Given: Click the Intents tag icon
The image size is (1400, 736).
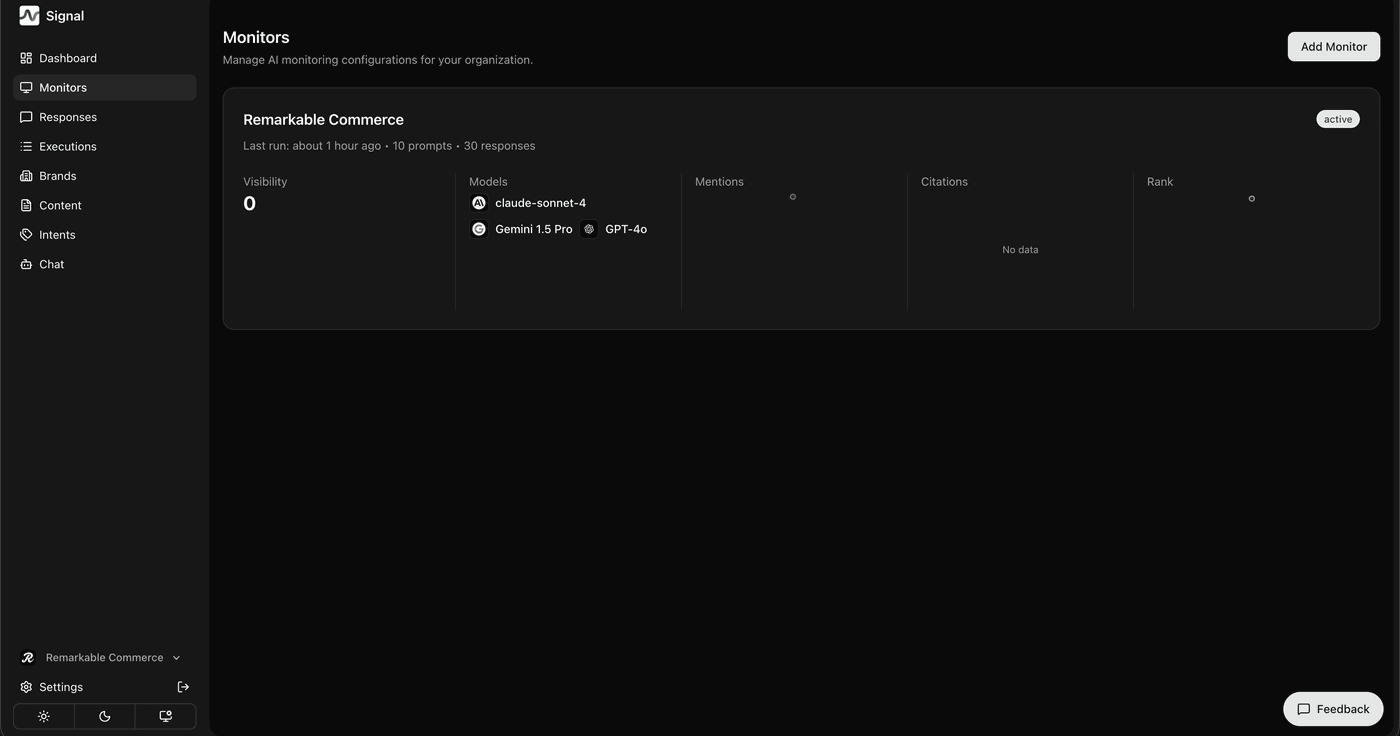Looking at the screenshot, I should coord(26,235).
